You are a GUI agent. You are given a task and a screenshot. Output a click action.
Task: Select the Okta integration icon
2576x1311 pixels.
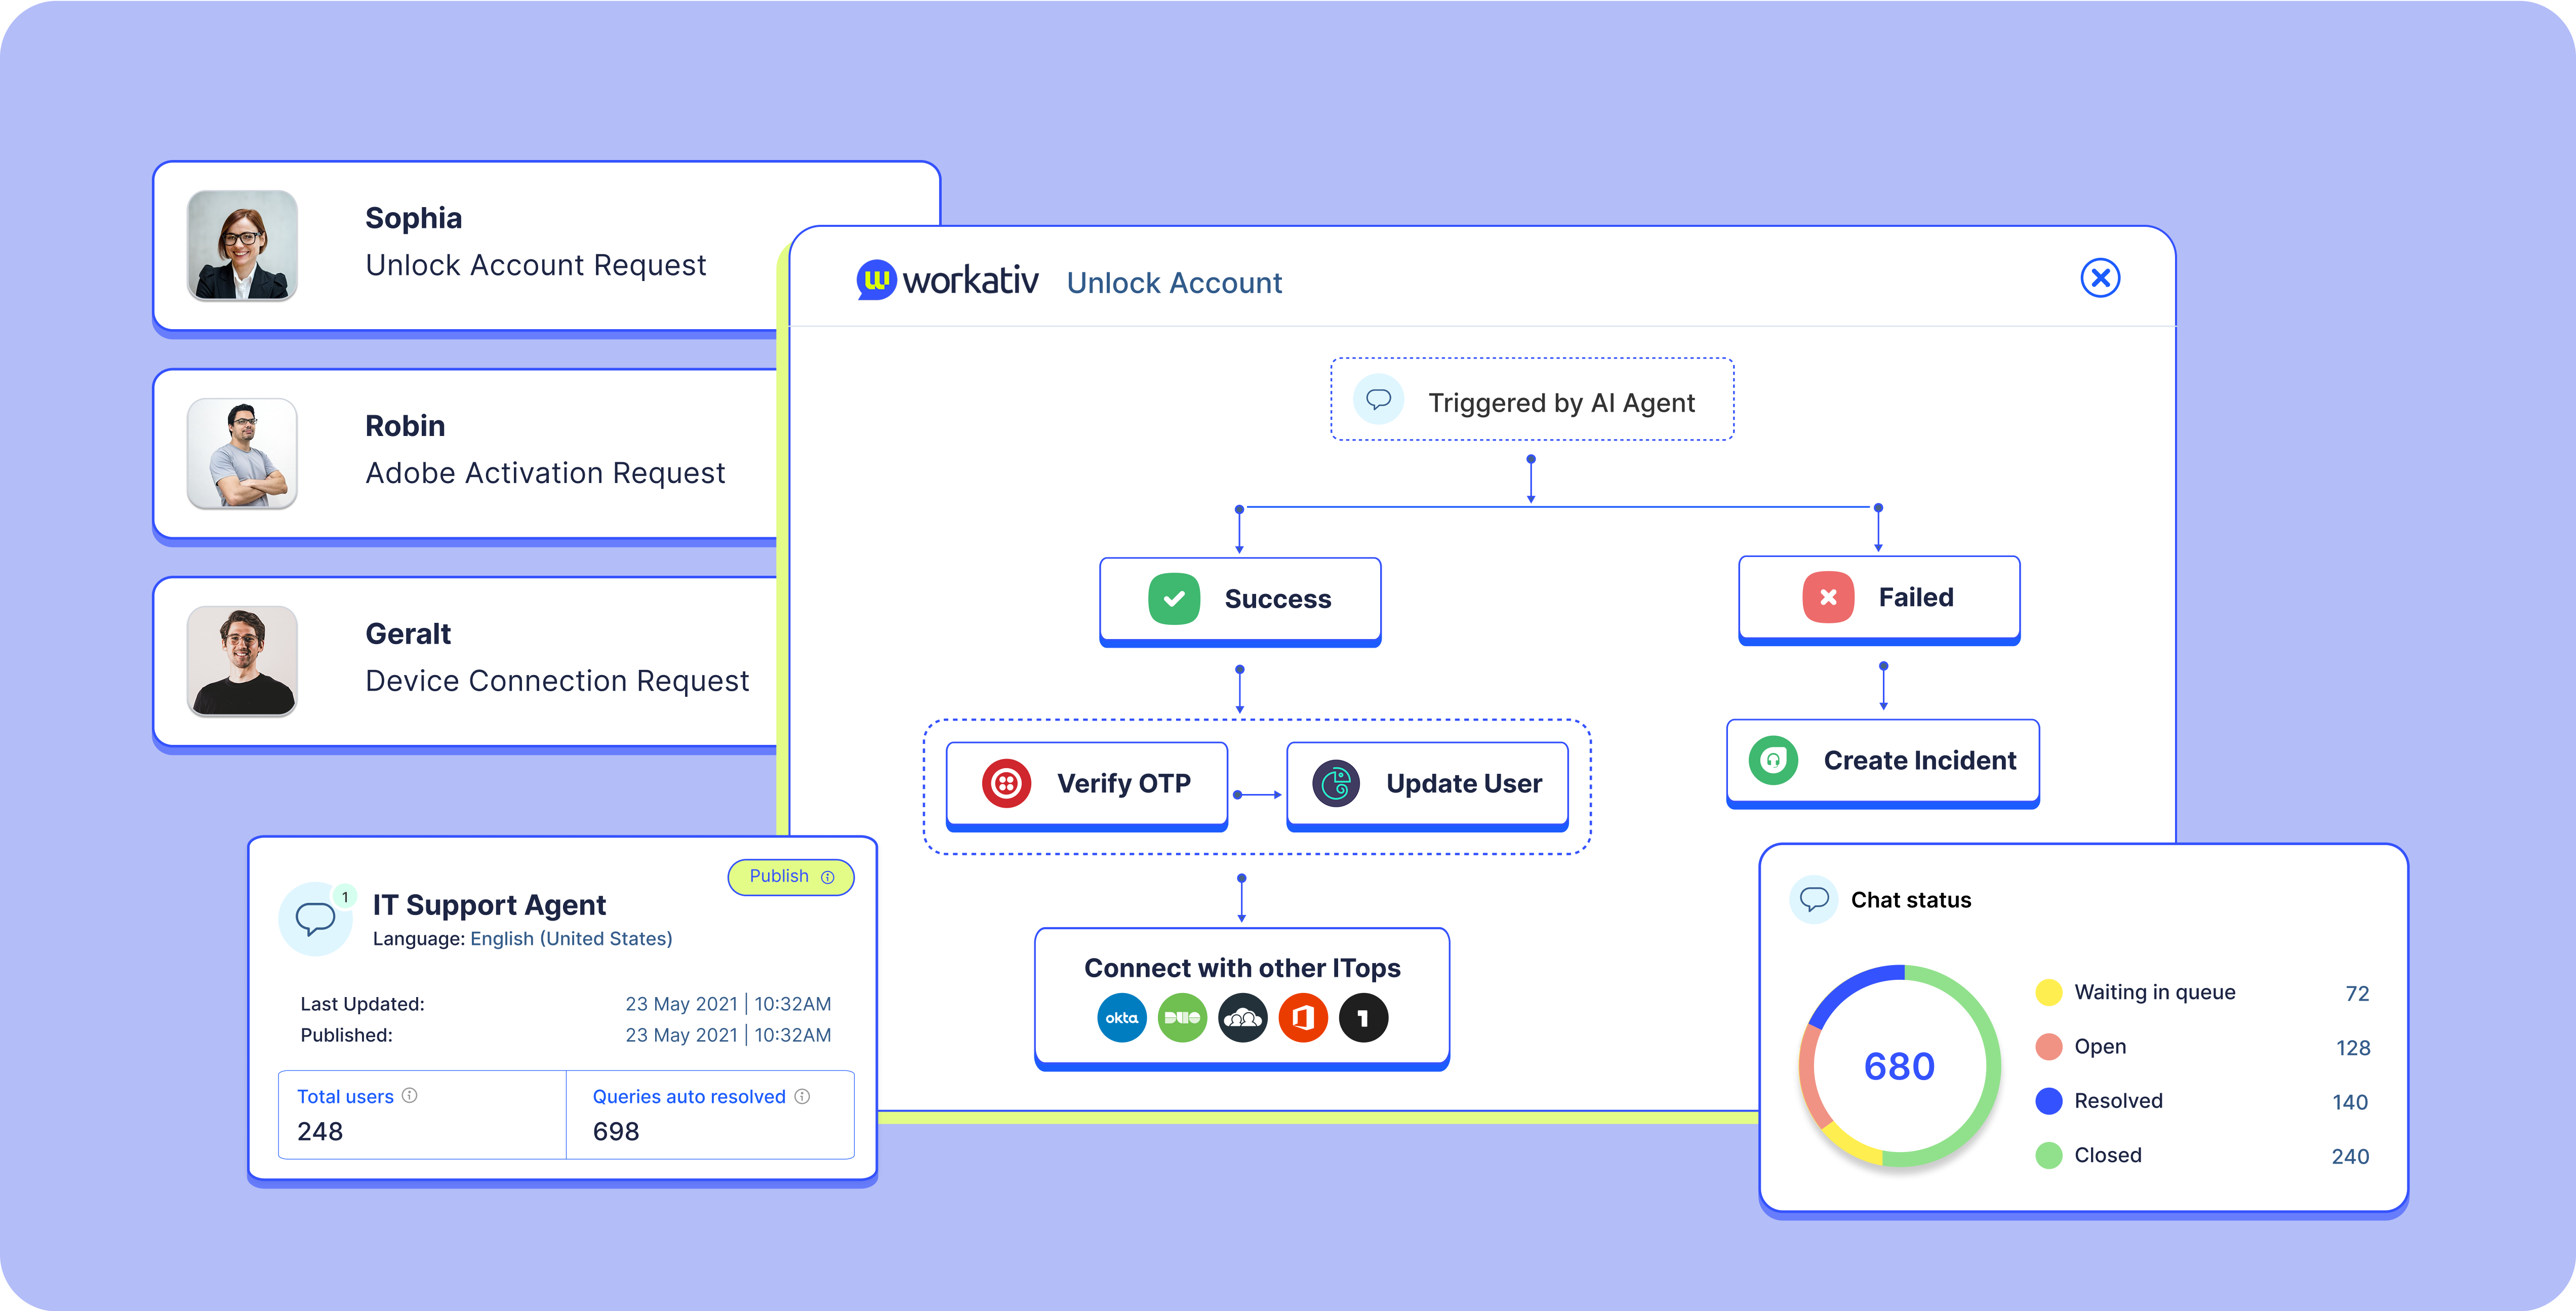tap(1121, 1017)
